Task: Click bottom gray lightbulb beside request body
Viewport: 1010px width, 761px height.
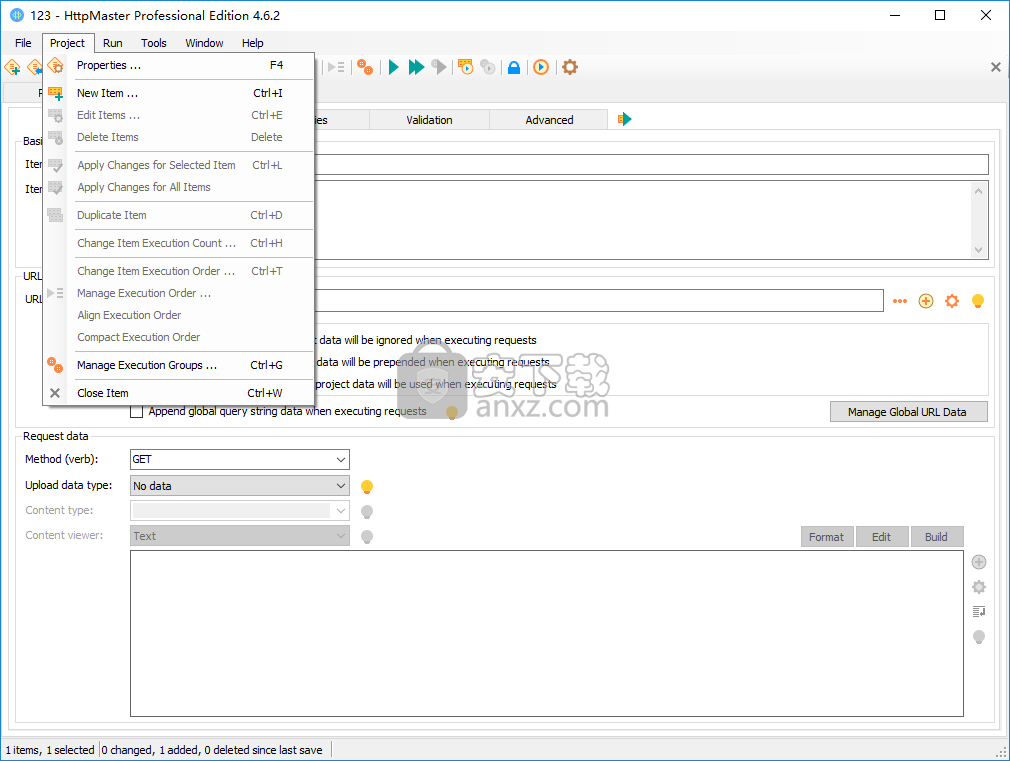Action: [x=979, y=637]
